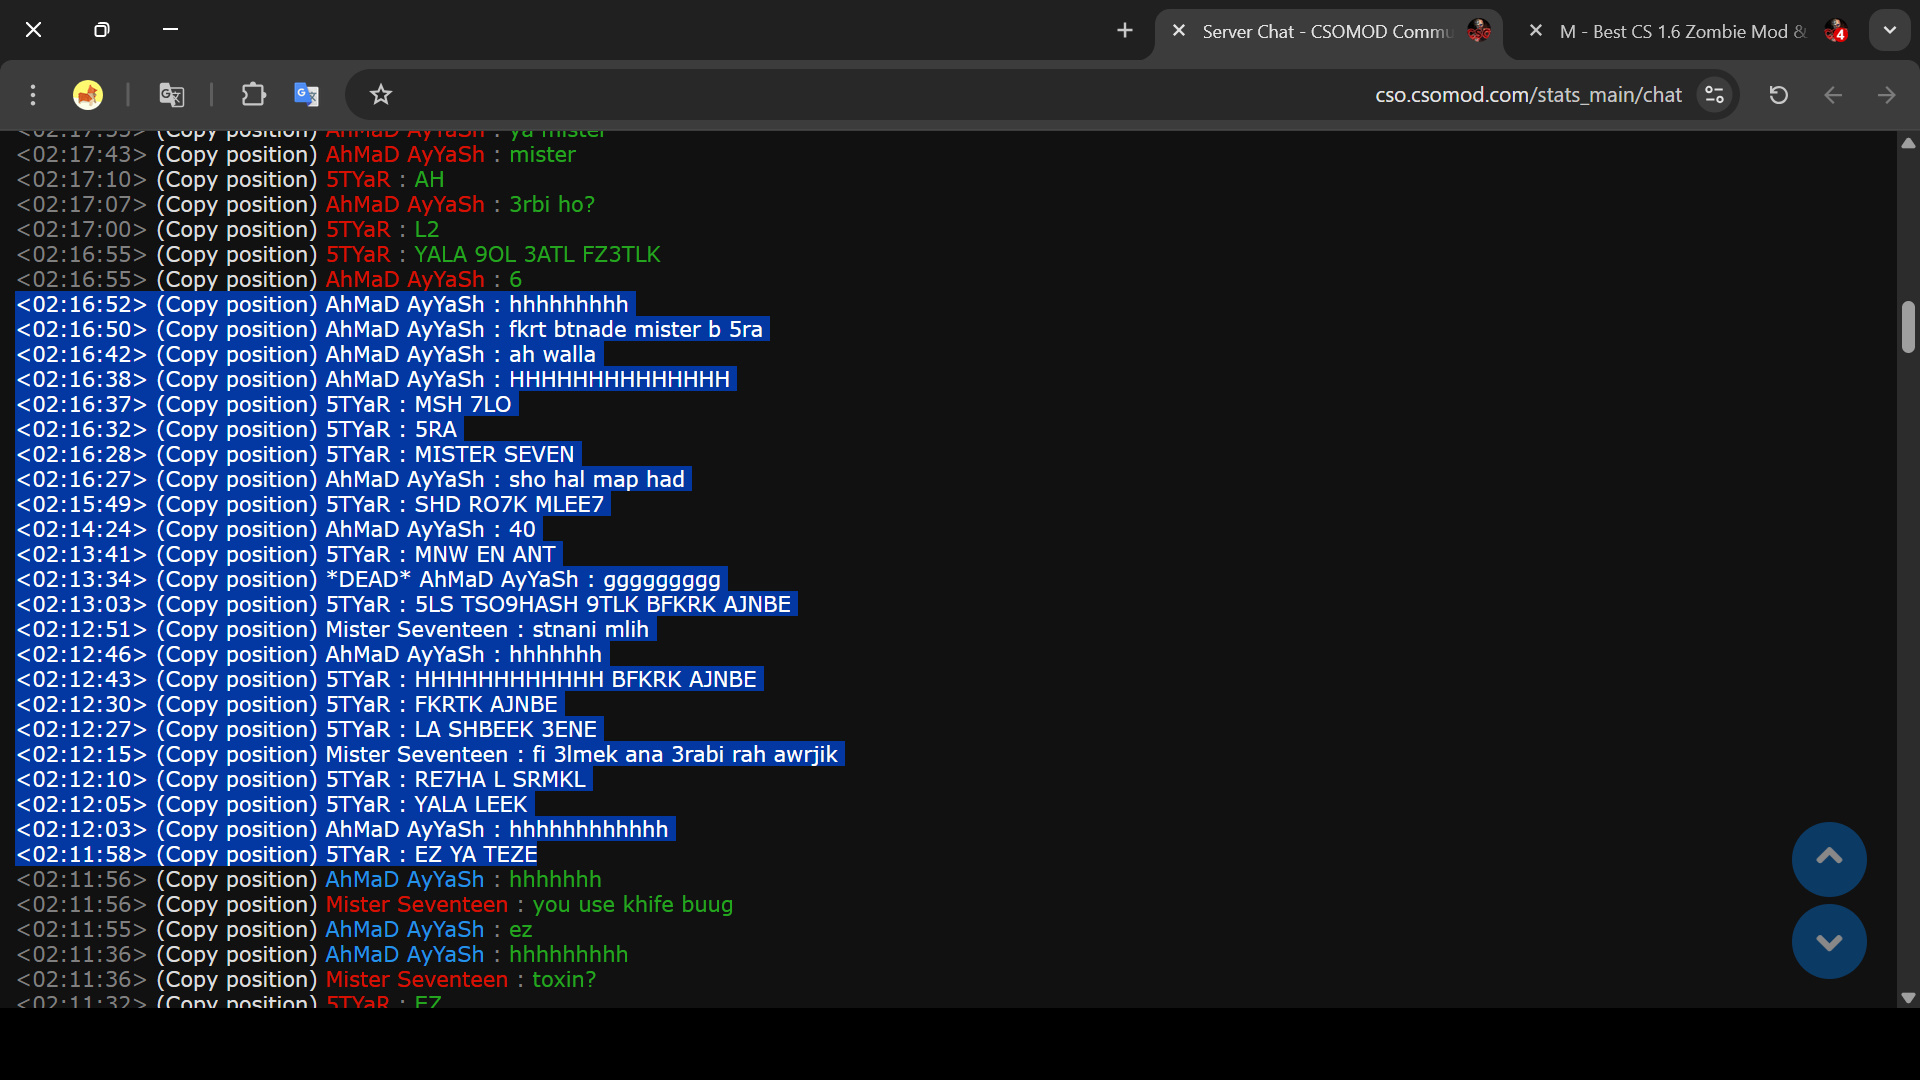Click the address bar URL cso.csomod.com

[x=1527, y=95]
